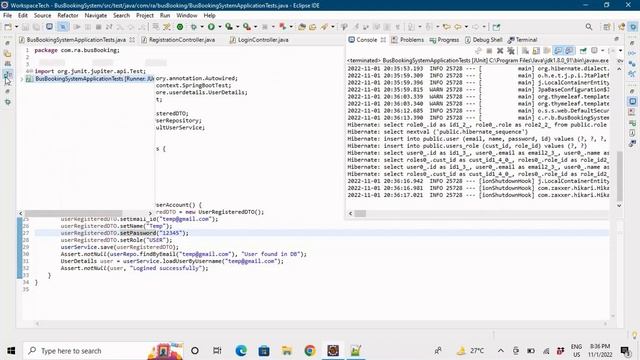The height and width of the screenshot is (360, 640).
Task: Expand BusBookingSystemApplicationTests runner tree item
Action: pos(22,79)
